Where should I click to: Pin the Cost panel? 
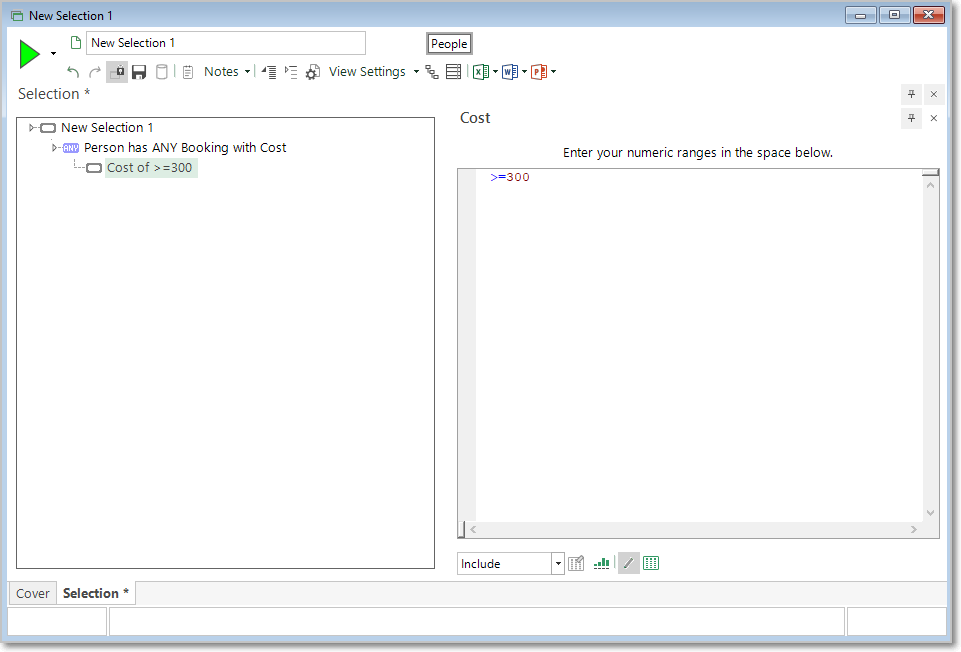click(x=911, y=118)
